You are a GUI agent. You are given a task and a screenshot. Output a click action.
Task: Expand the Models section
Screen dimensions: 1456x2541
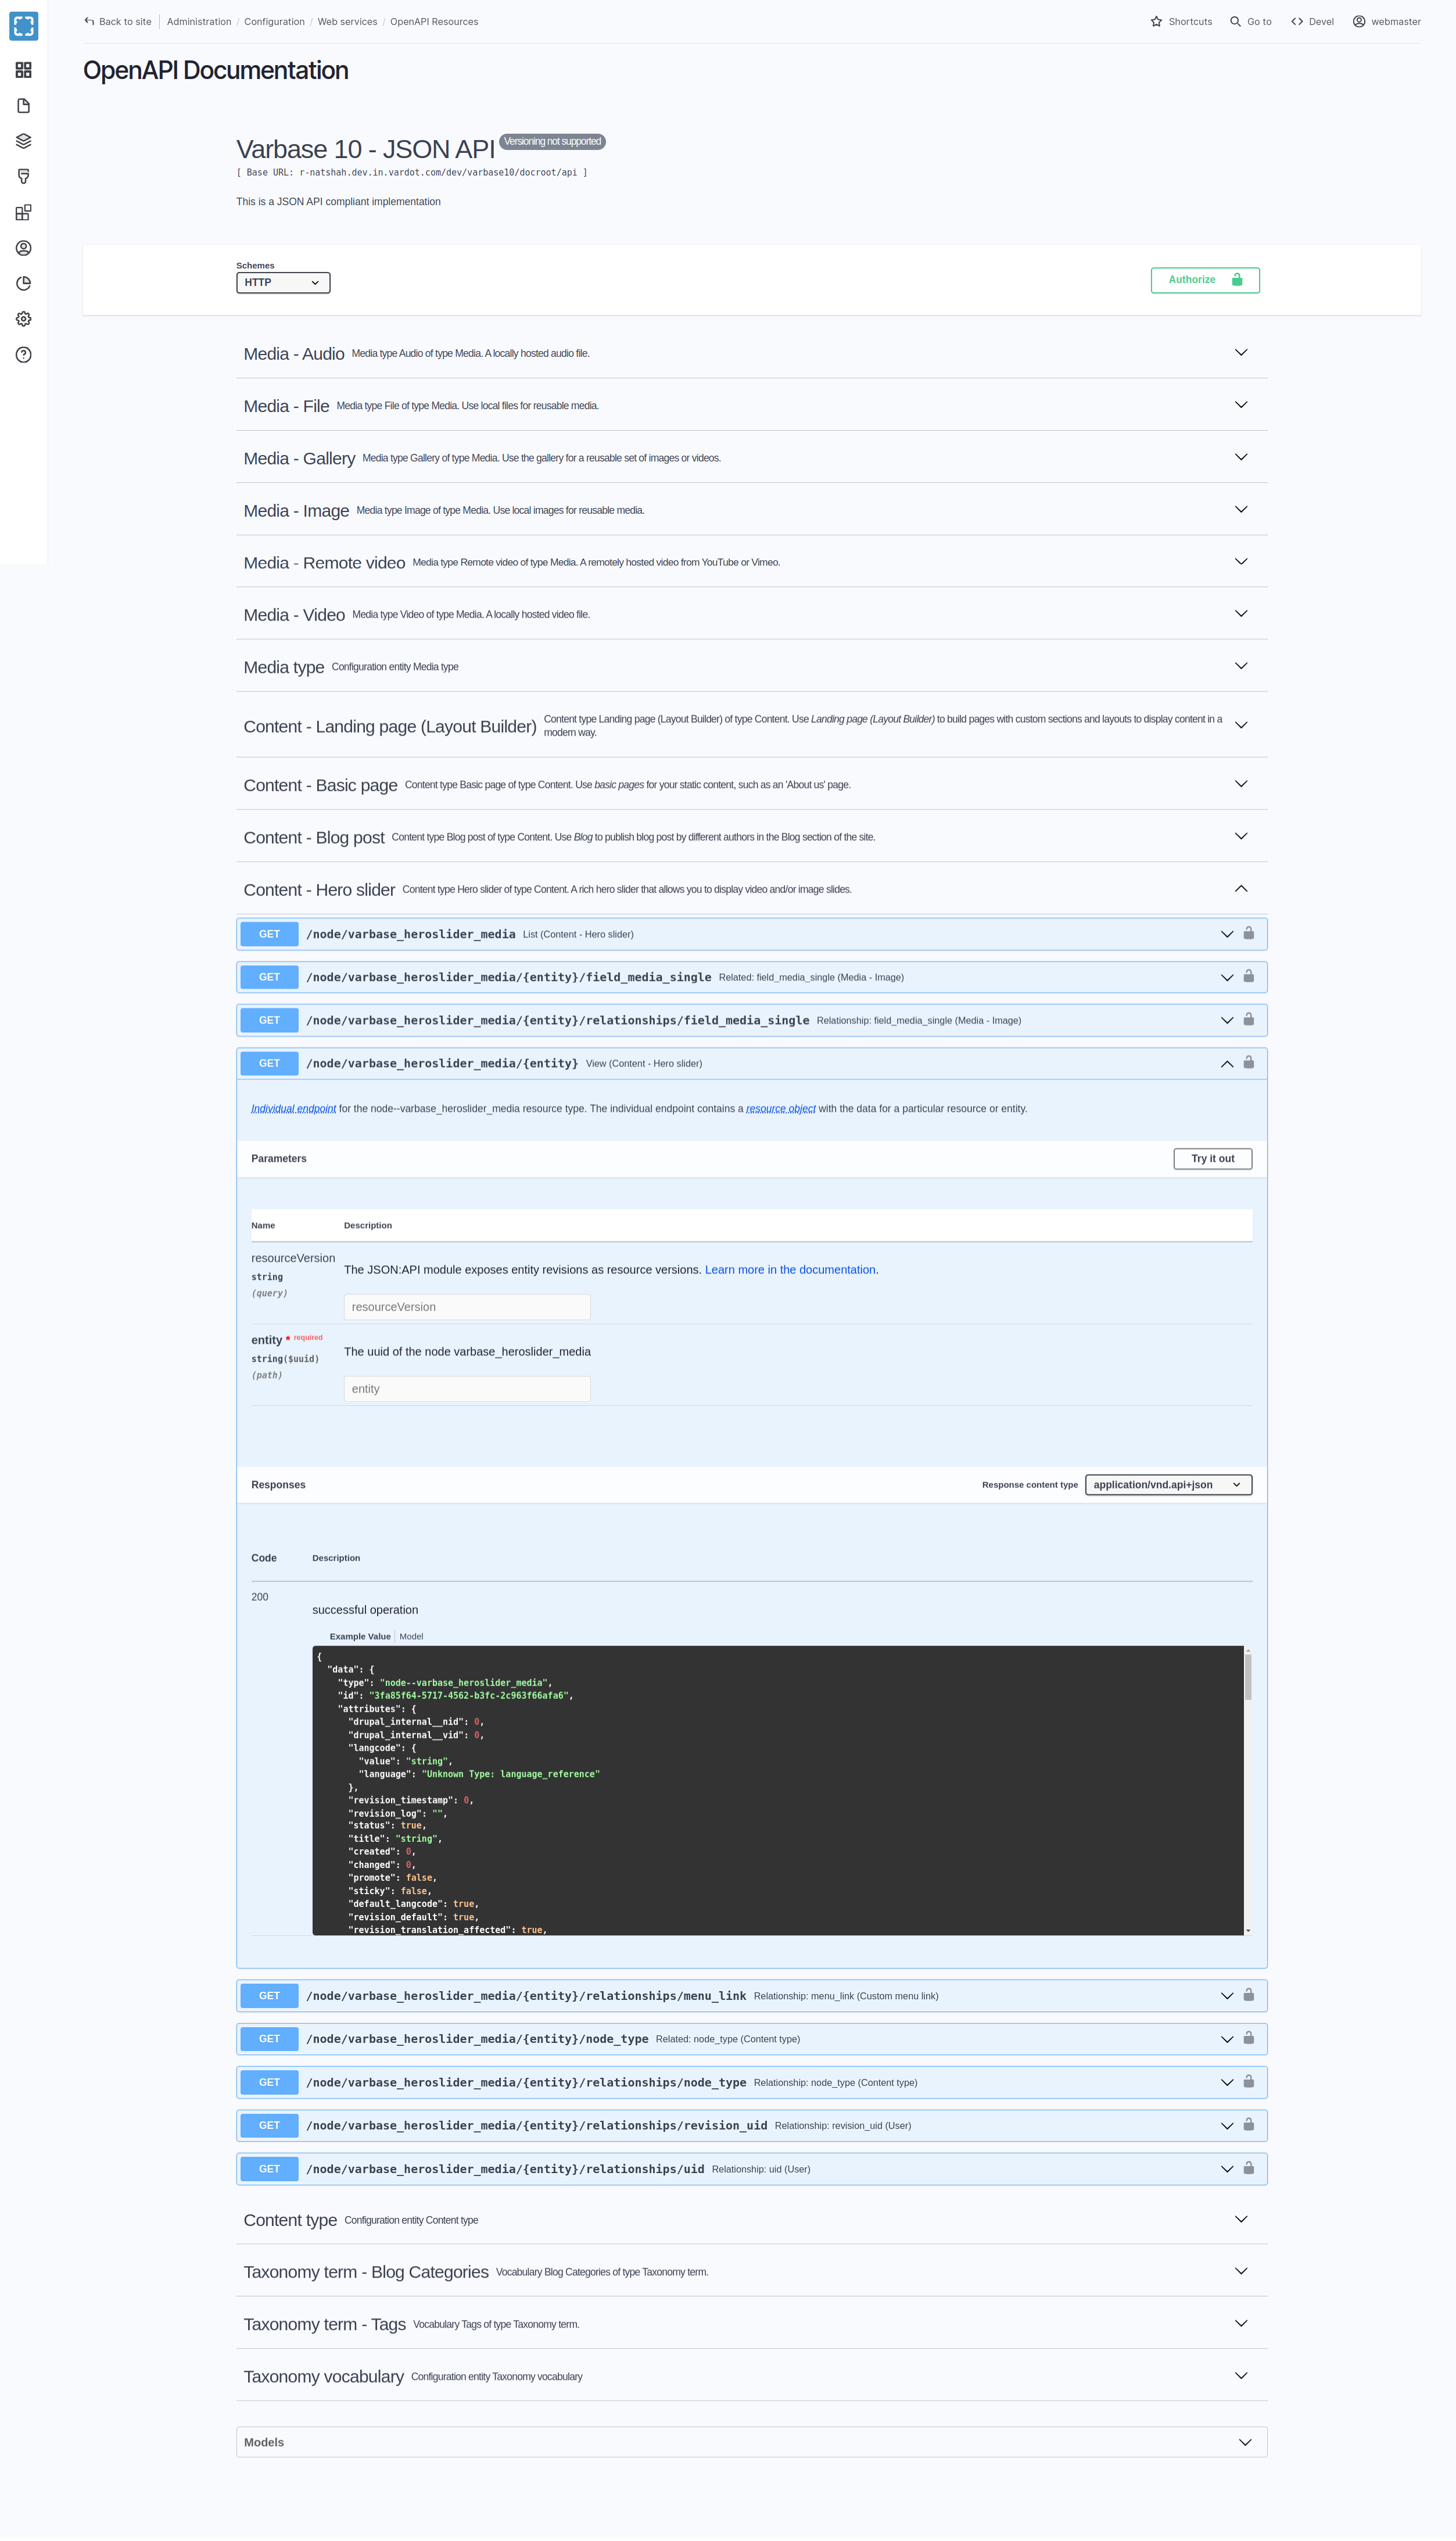tap(751, 2442)
